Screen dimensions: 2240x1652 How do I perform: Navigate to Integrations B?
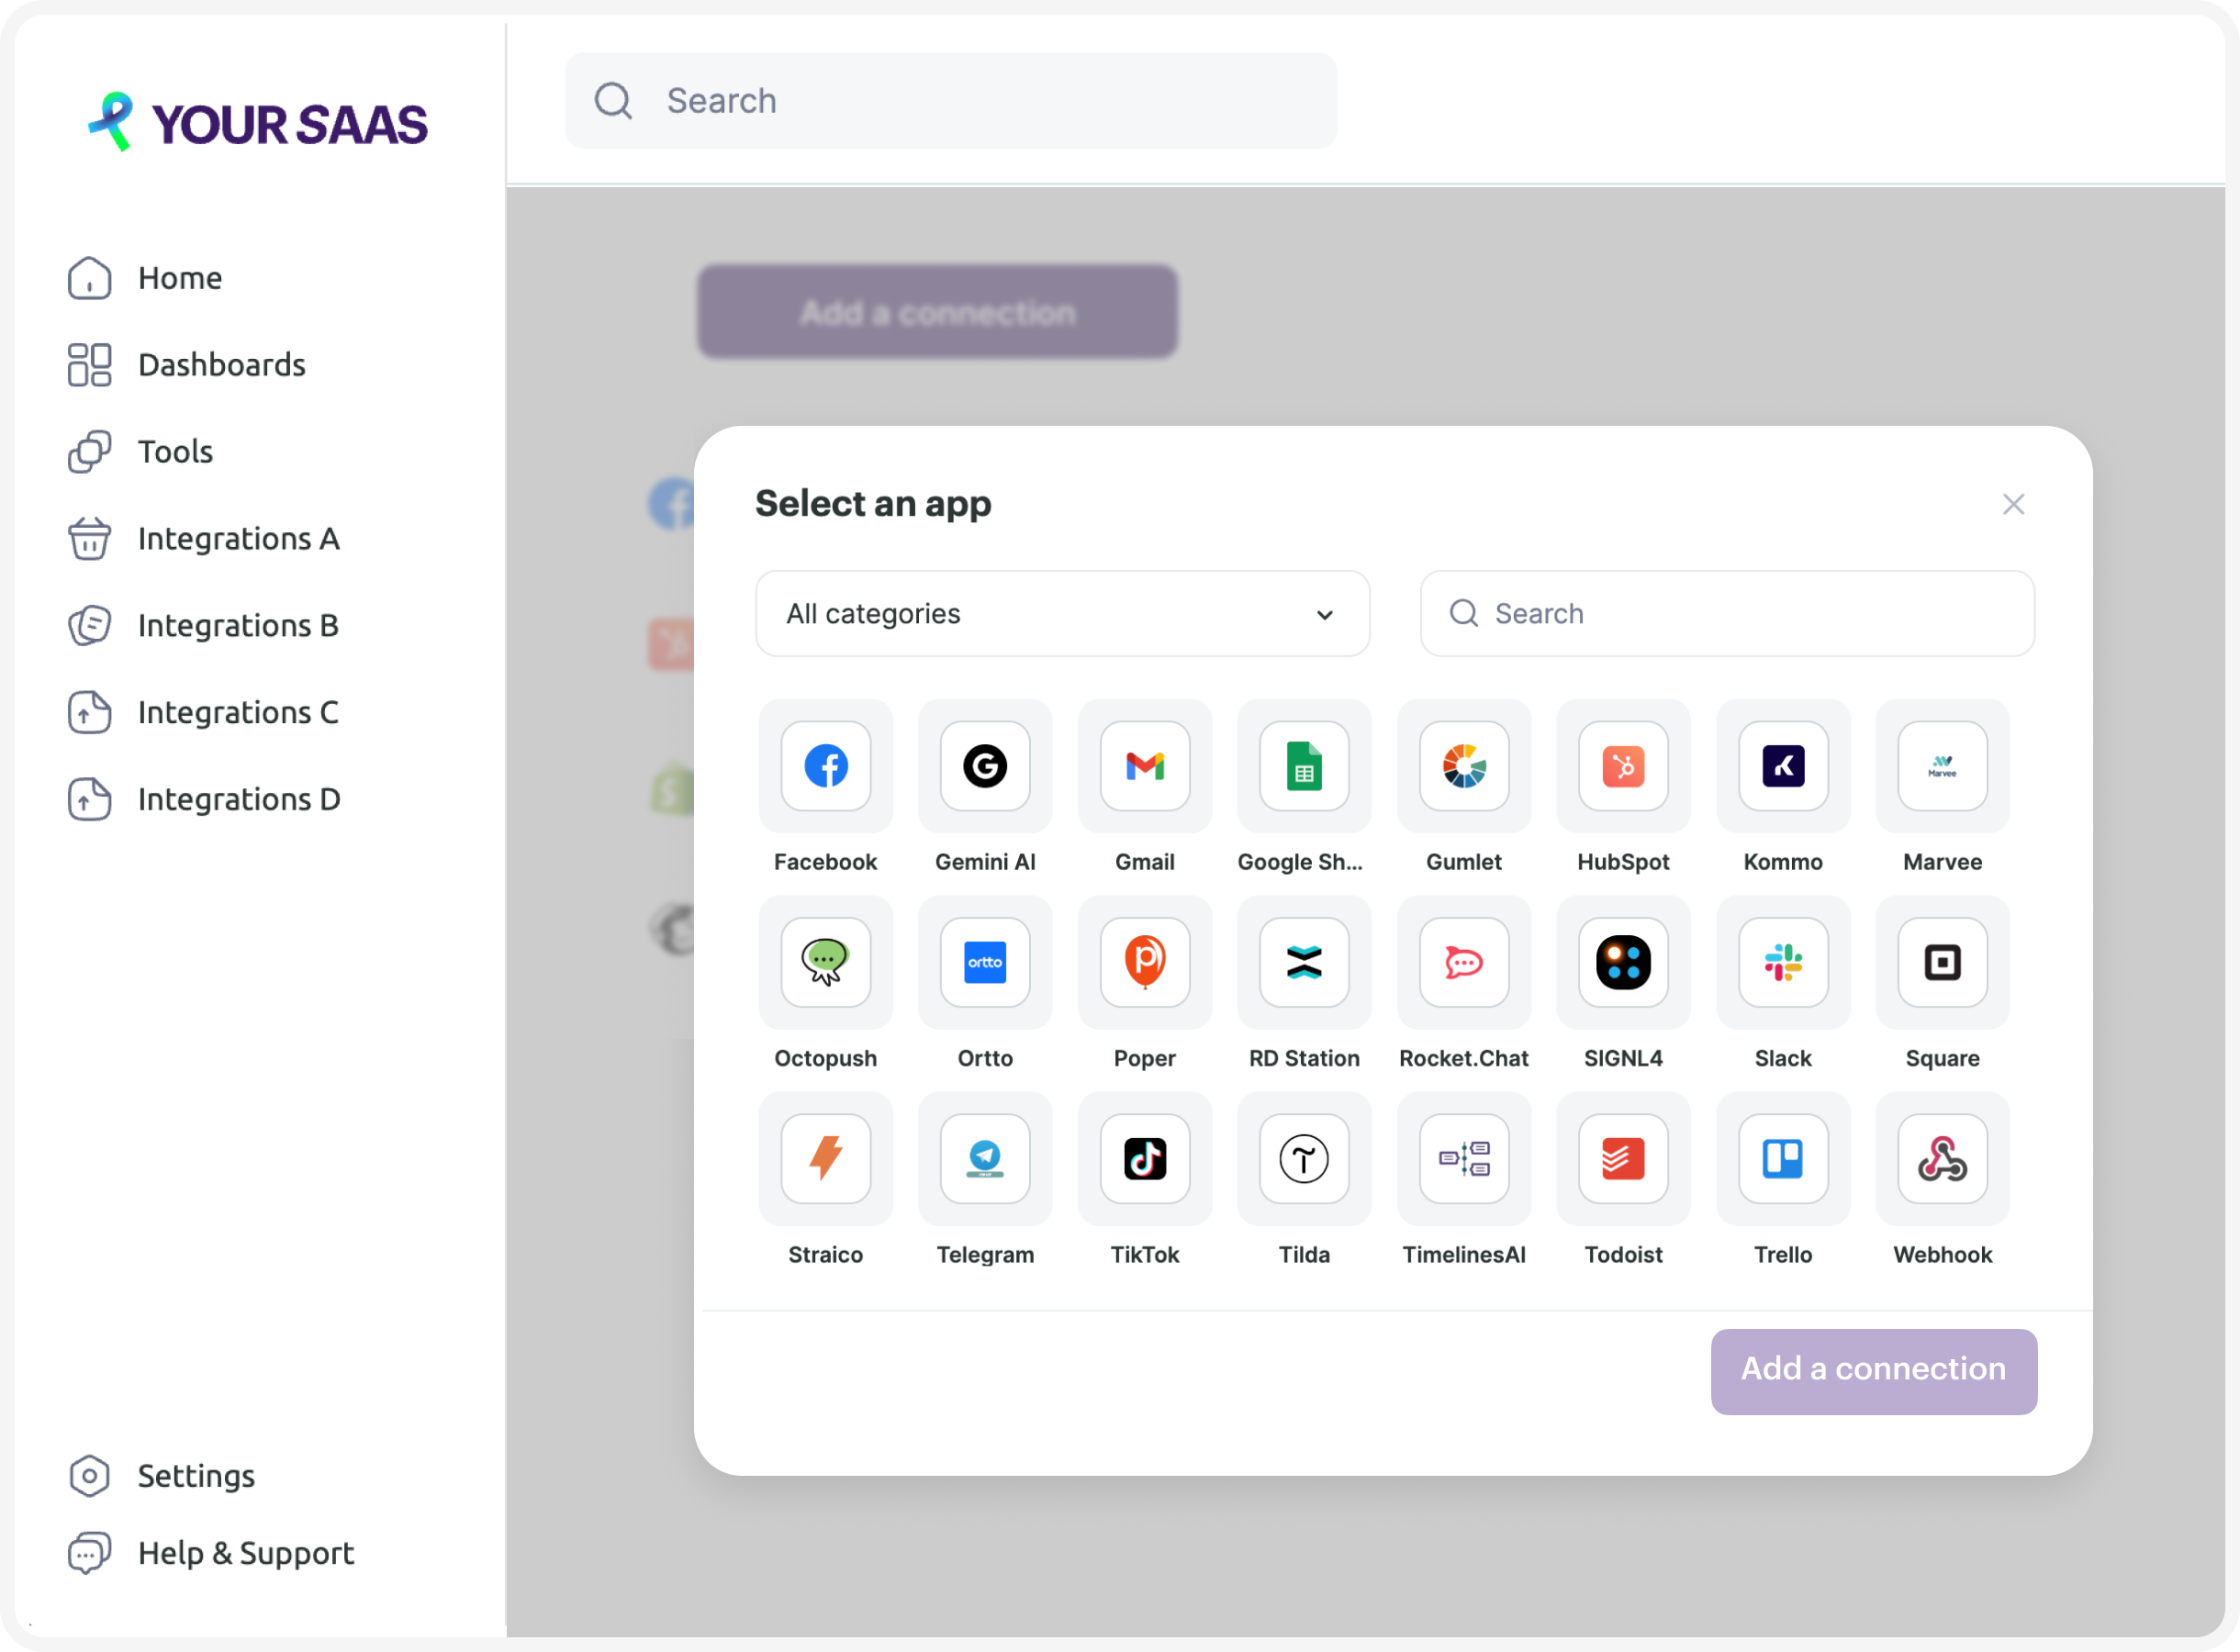(x=204, y=626)
